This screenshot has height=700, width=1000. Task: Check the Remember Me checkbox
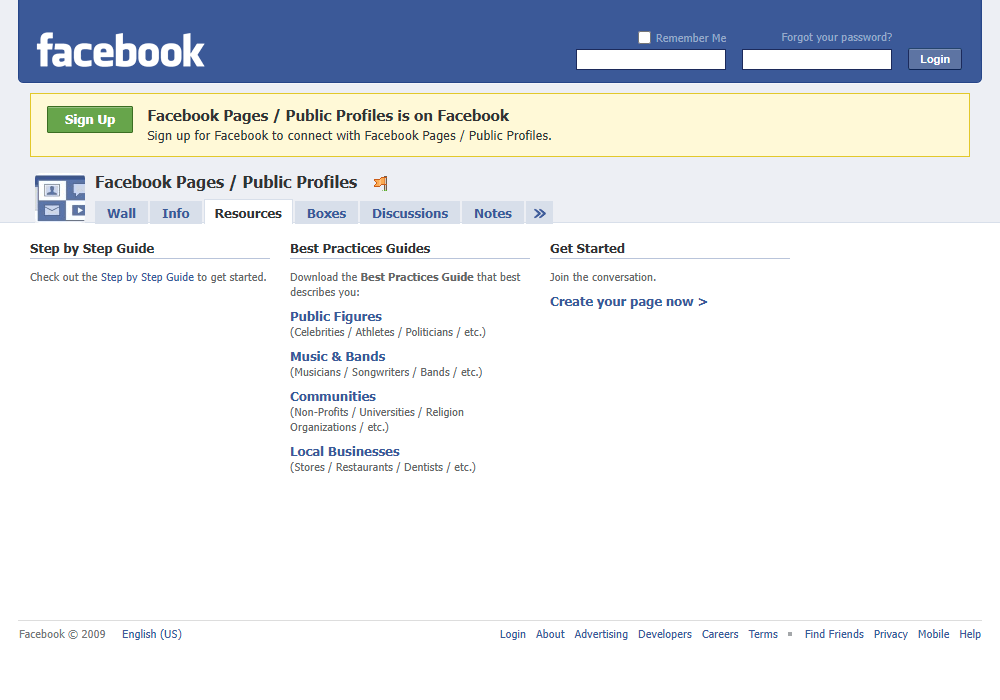click(645, 38)
